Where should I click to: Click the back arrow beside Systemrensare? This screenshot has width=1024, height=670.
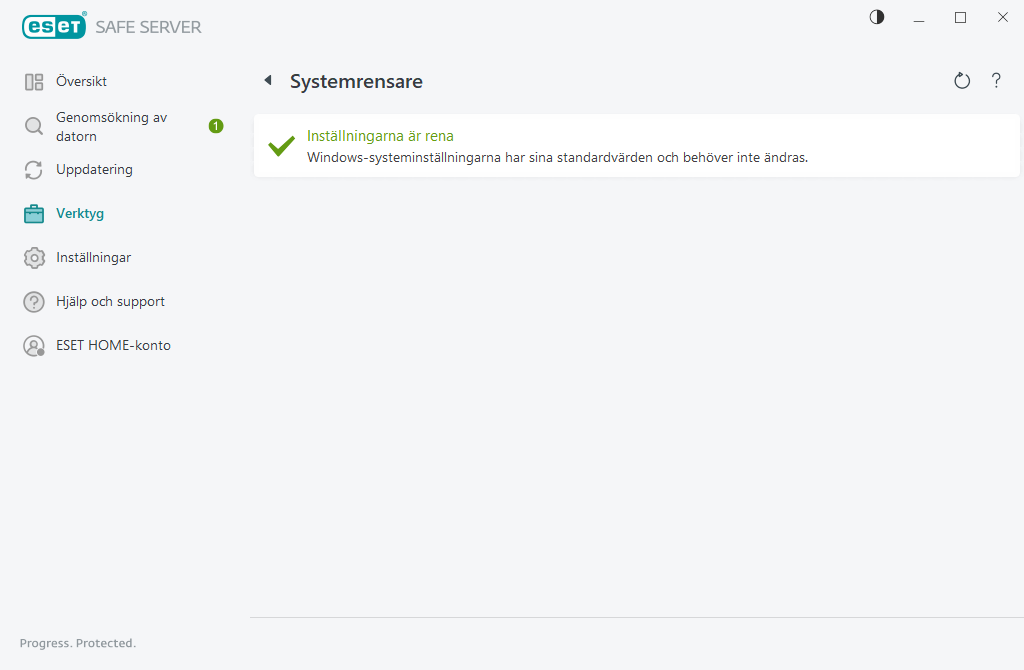point(267,80)
